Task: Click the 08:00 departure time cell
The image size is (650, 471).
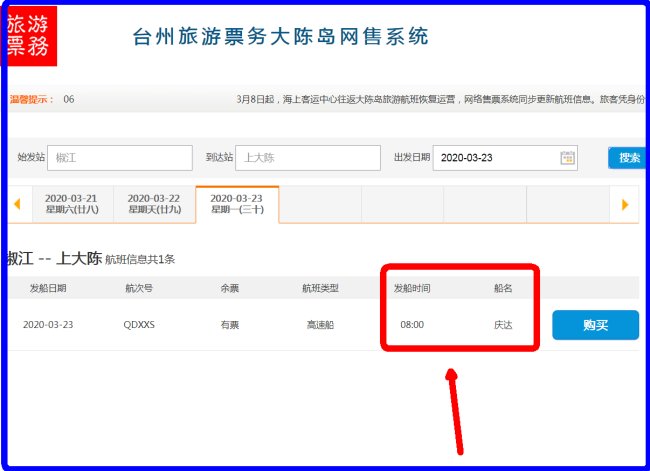Action: (x=412, y=325)
